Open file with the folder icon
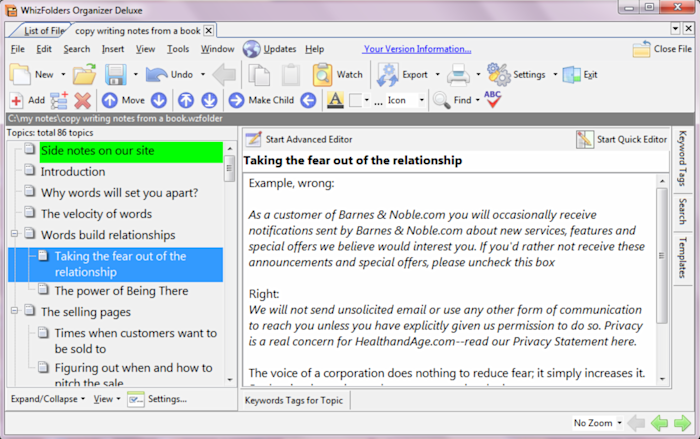 tap(85, 74)
